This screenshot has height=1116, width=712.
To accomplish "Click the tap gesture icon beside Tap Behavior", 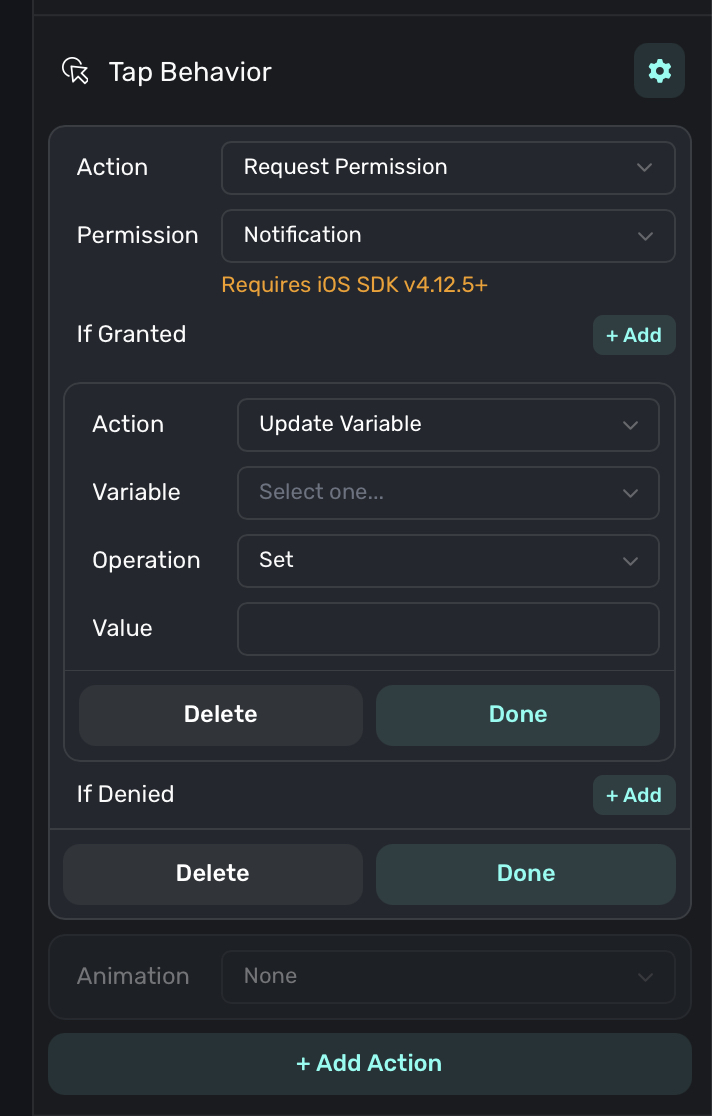I will (x=75, y=71).
